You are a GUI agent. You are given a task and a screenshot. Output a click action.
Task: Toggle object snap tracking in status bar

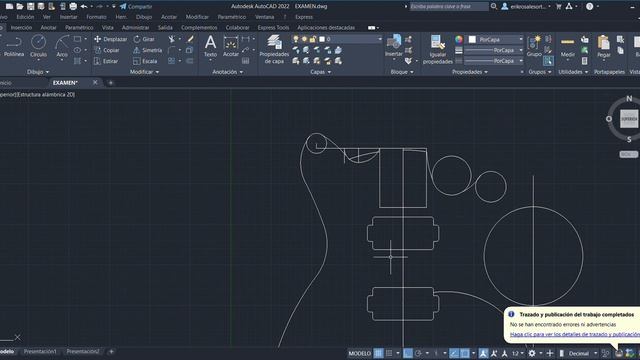click(454, 353)
